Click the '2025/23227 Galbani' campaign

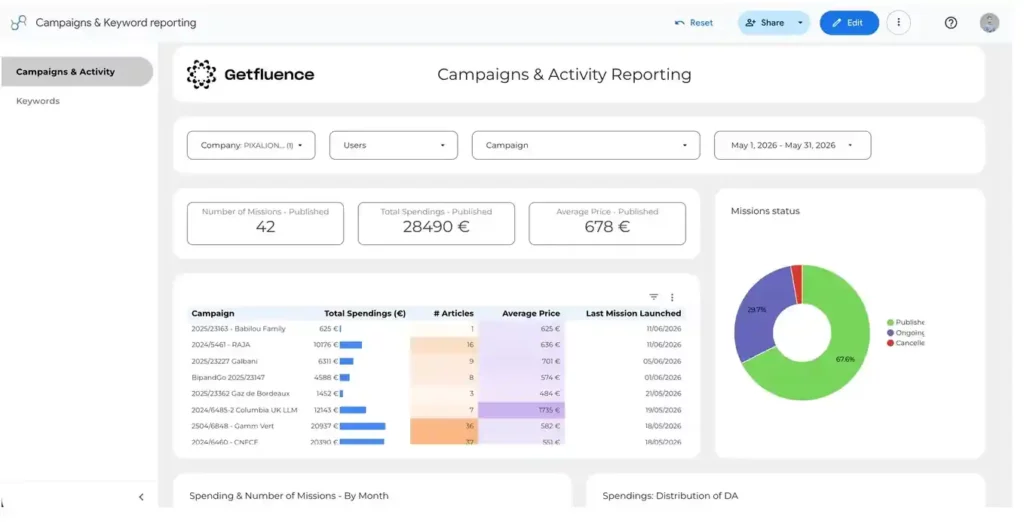pos(225,361)
